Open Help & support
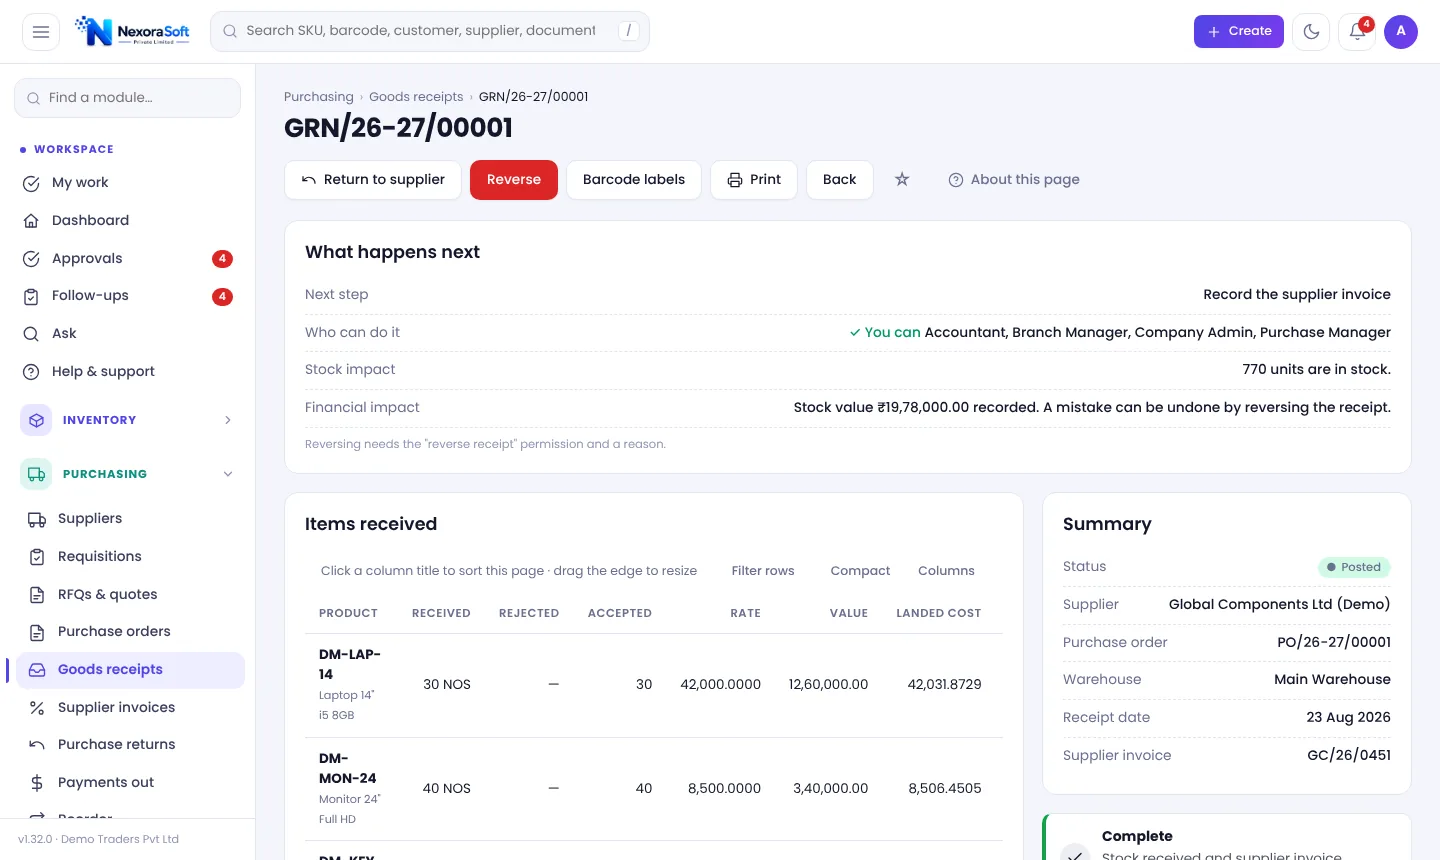Screen dimensions: 1440x860 coord(128,372)
